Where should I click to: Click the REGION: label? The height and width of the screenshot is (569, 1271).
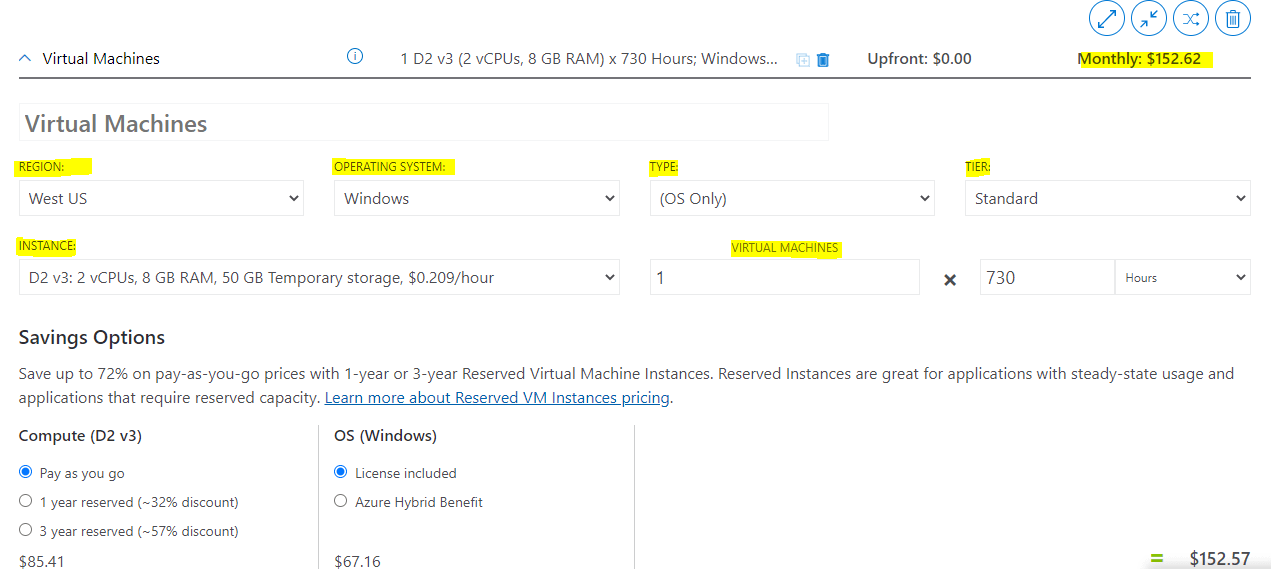pos(41,167)
